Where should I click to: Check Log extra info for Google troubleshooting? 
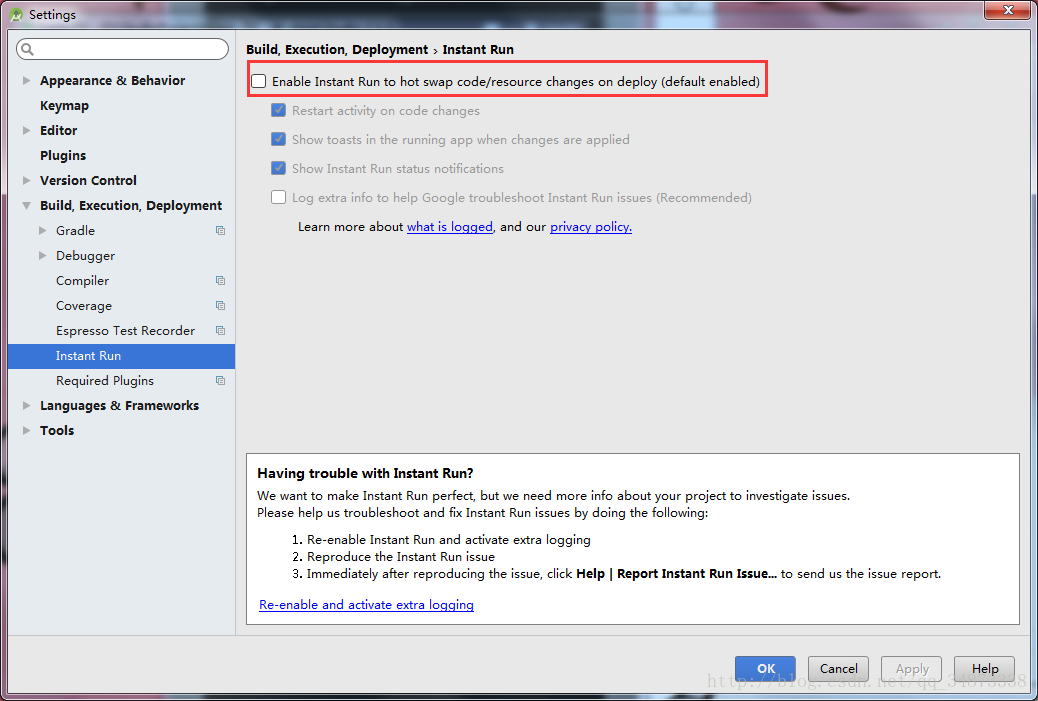(279, 197)
